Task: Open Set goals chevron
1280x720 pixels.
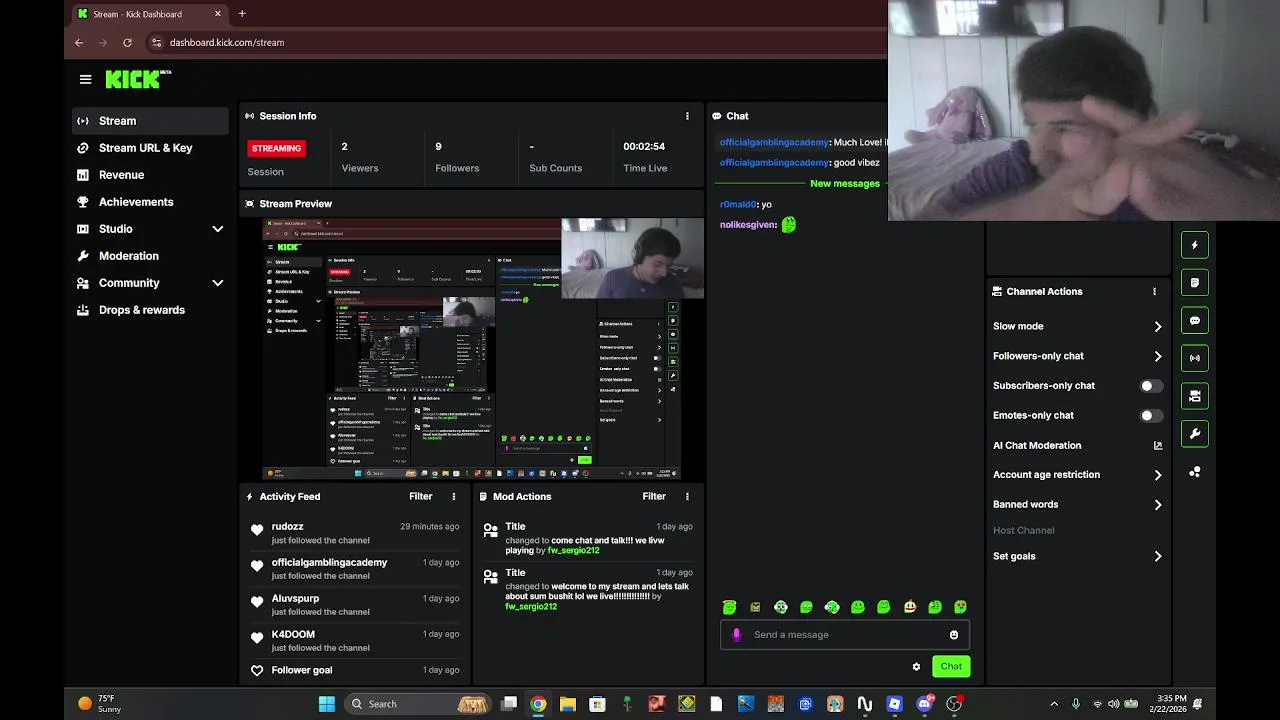Action: 1158,557
